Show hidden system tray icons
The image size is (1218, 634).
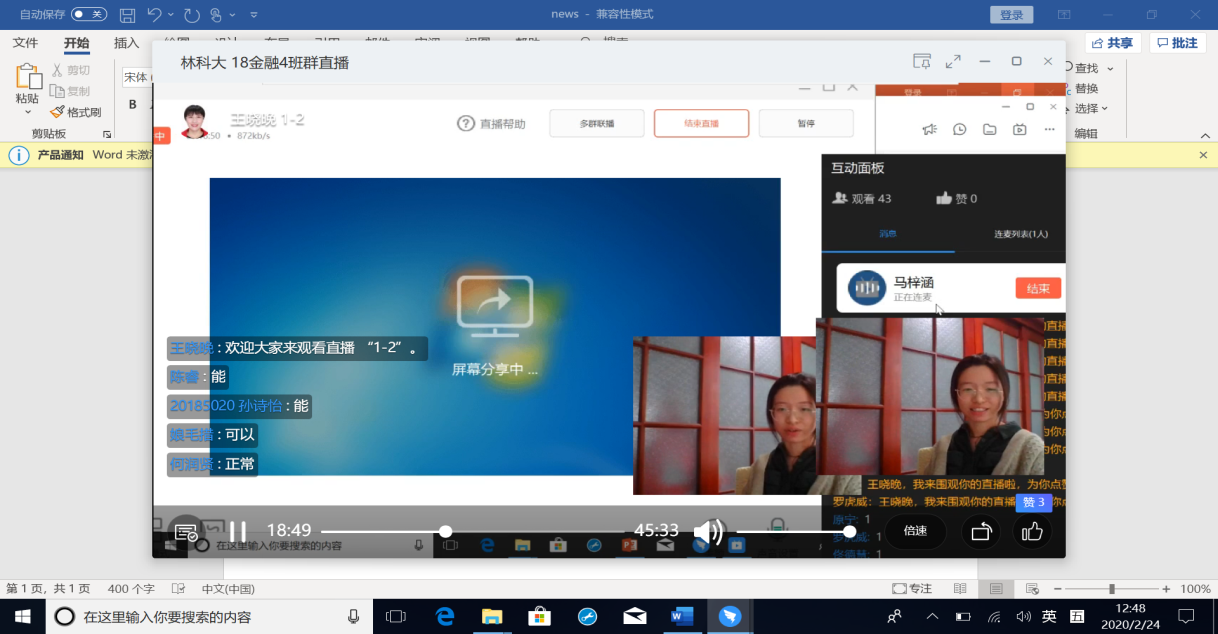coord(932,616)
